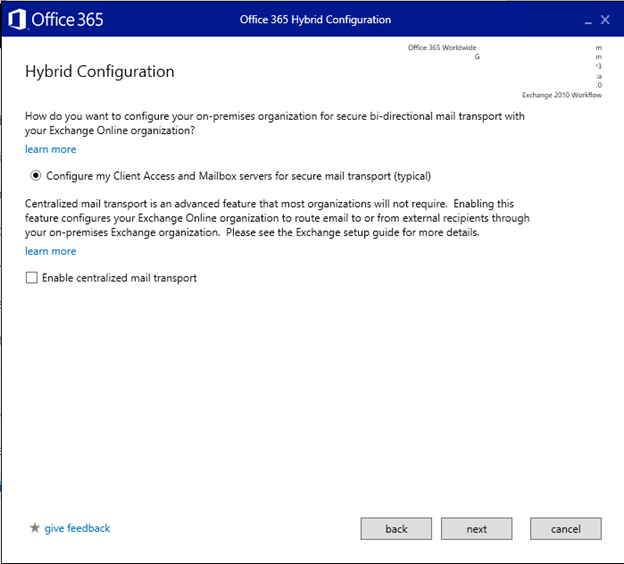Open first learn more link under question
Viewport: 624px width, 564px height.
point(51,149)
